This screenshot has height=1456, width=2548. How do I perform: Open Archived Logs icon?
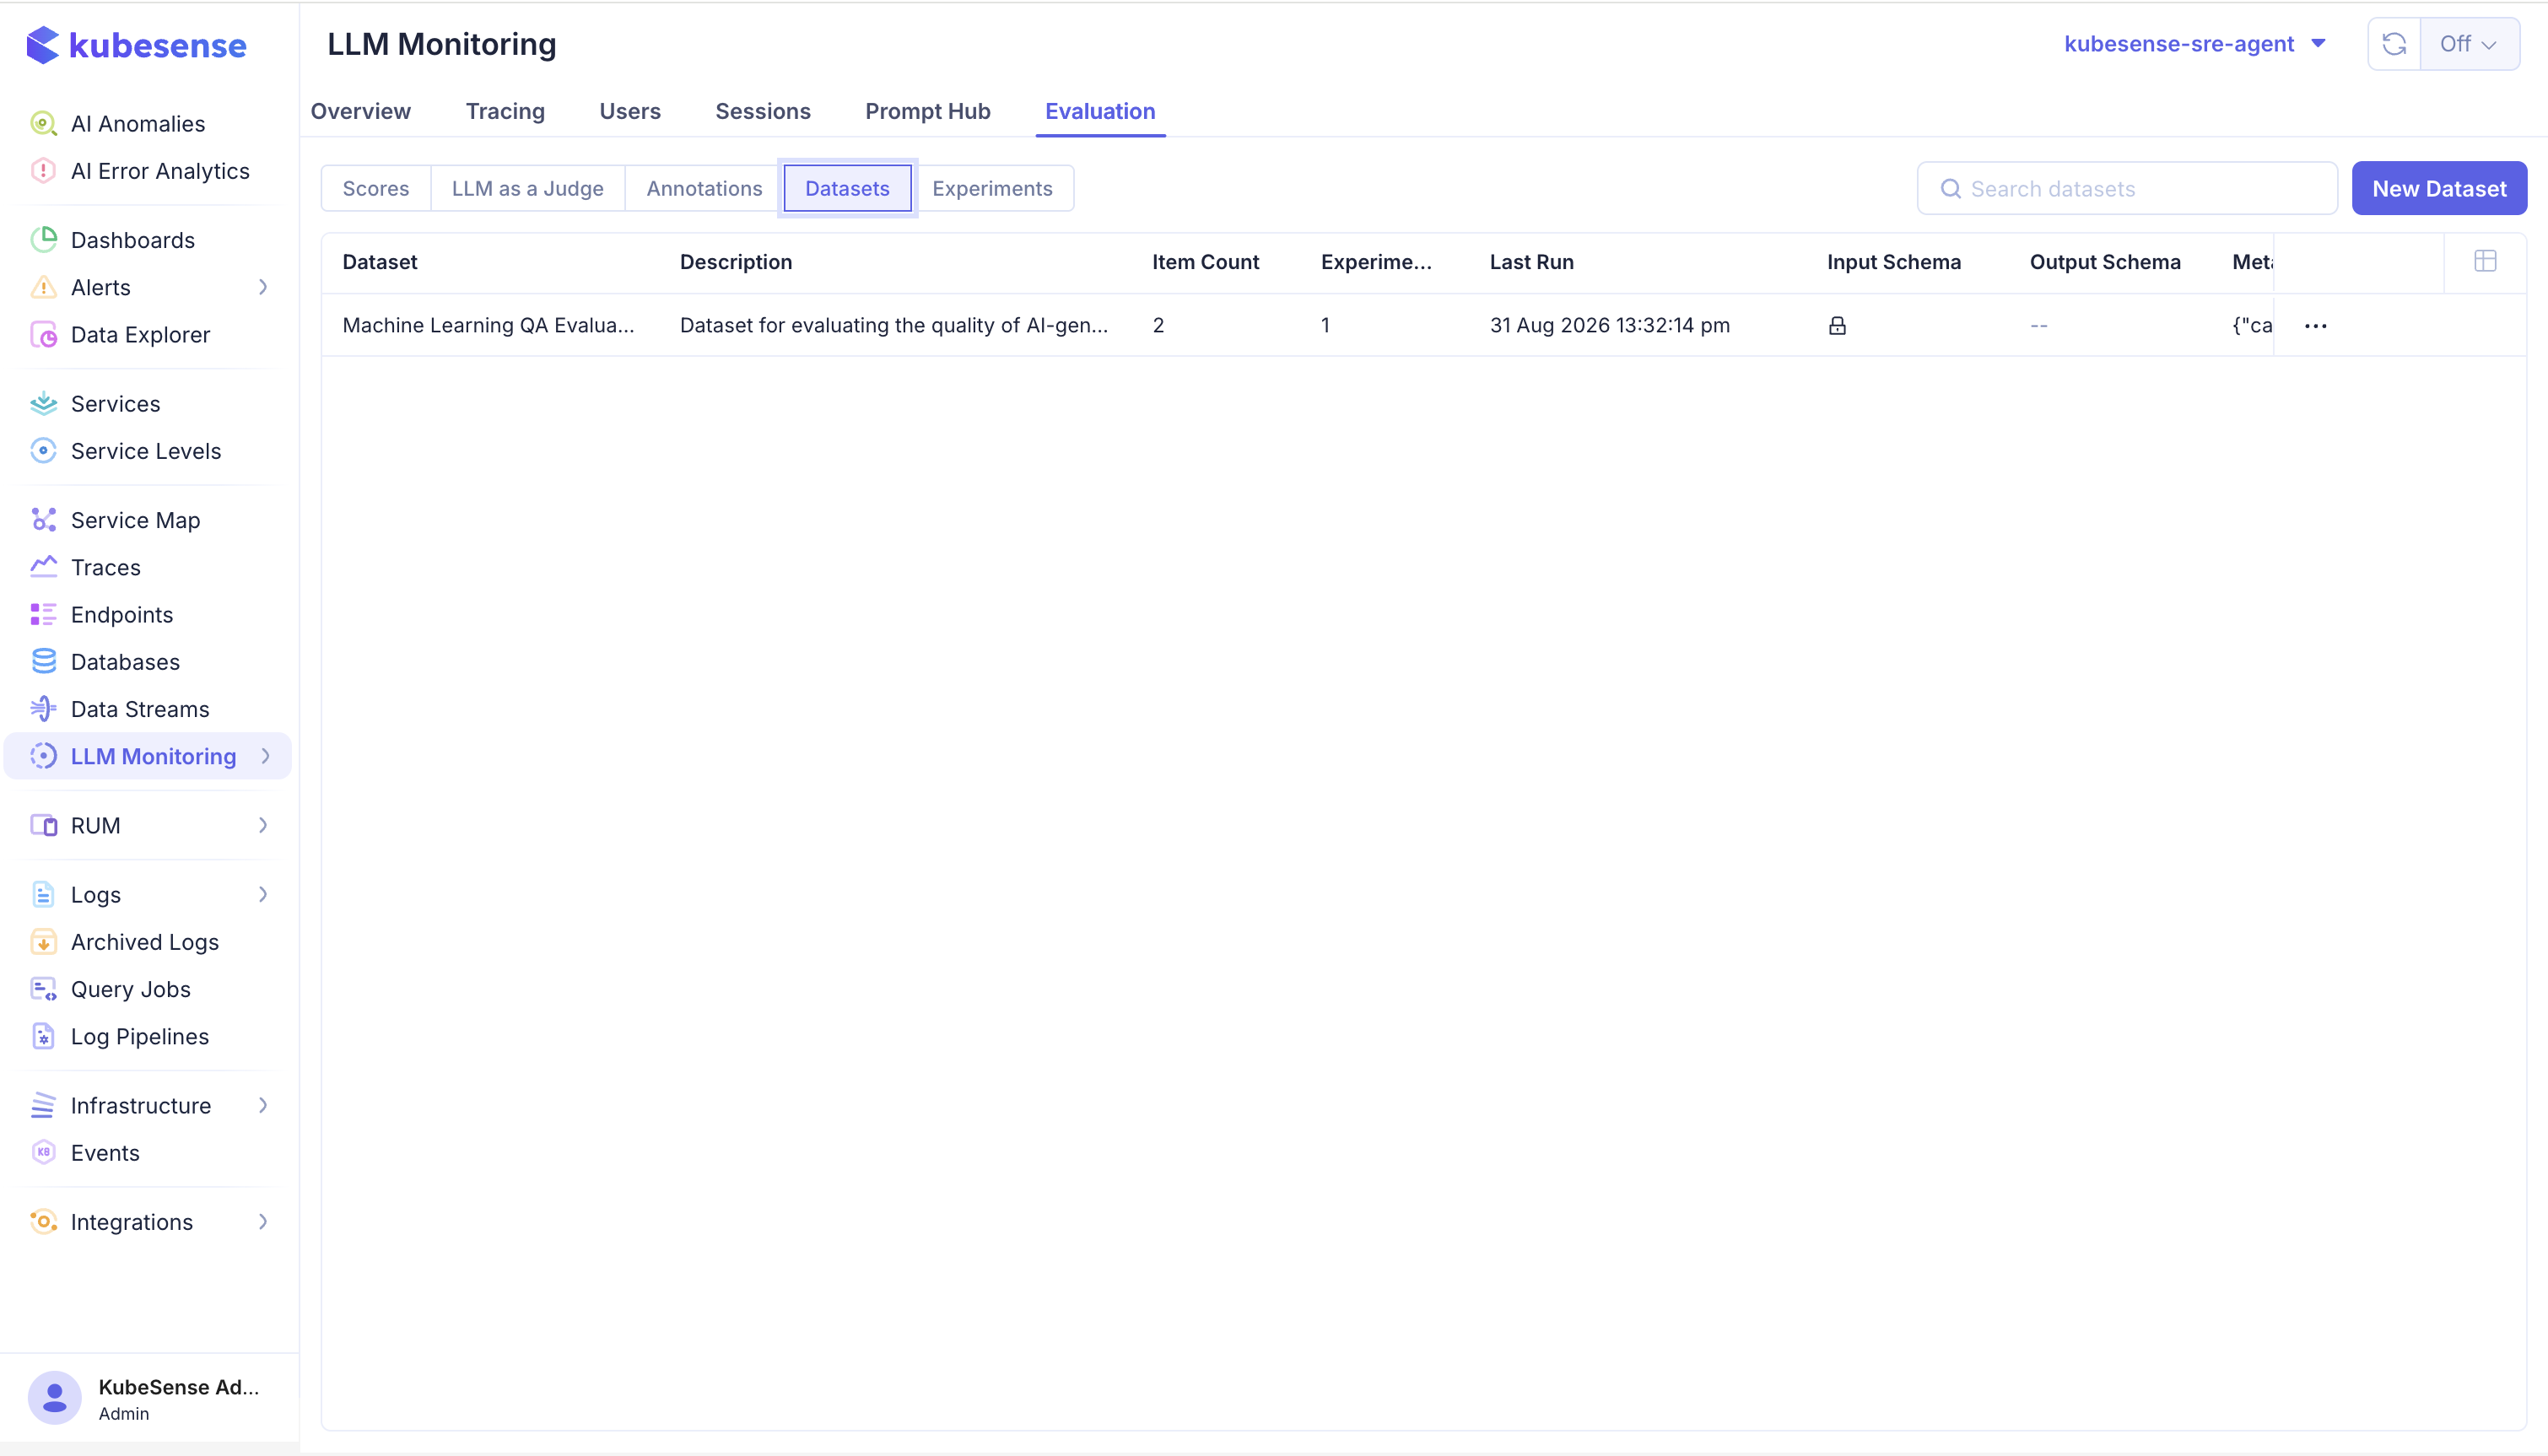tap(43, 942)
